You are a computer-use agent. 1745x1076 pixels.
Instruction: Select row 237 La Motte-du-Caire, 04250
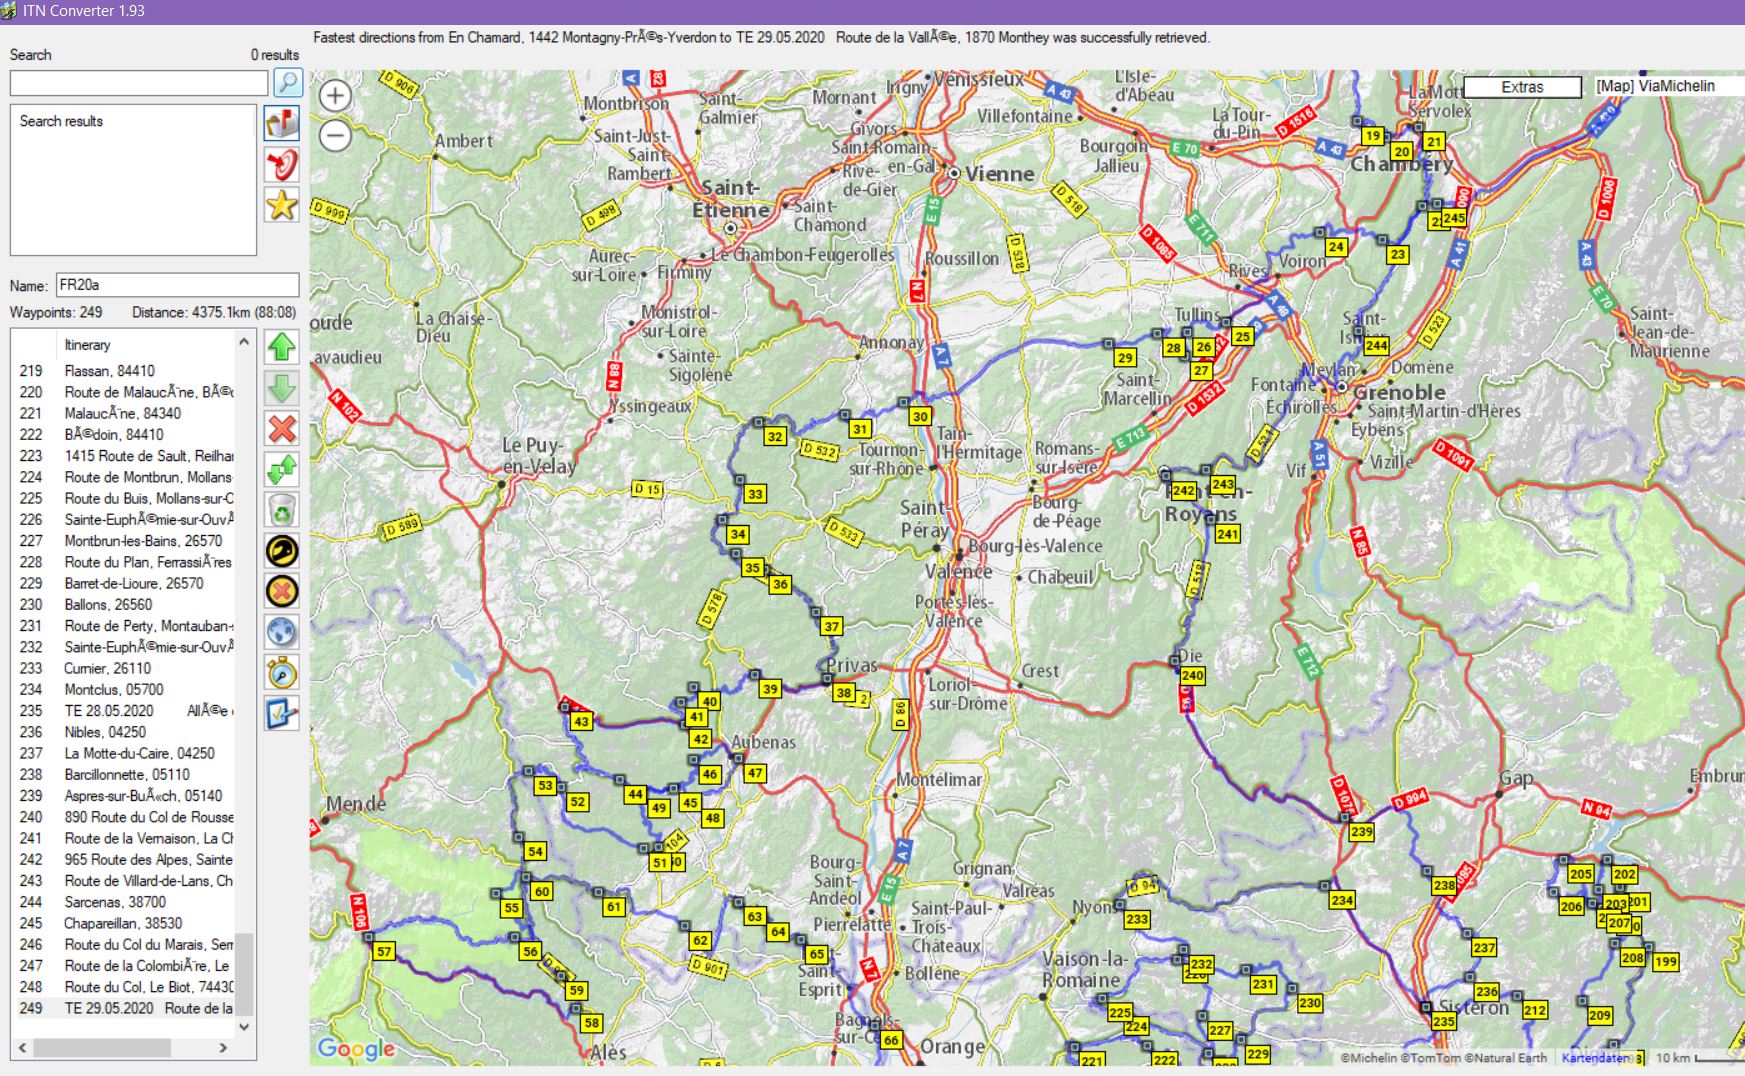(125, 754)
